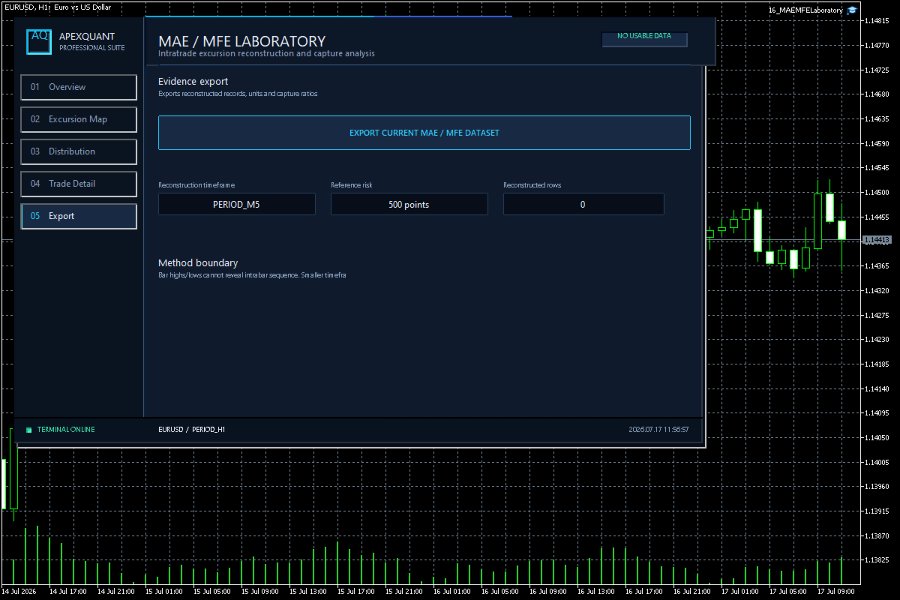This screenshot has width=900, height=600.
Task: Click the APEXQUANT Professional Suite brand text
Action: point(92,41)
